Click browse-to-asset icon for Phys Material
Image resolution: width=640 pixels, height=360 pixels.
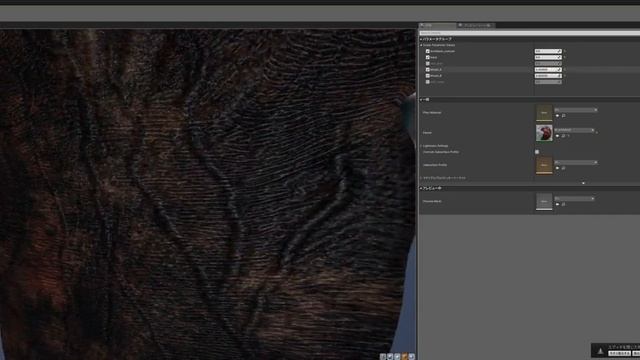click(563, 116)
